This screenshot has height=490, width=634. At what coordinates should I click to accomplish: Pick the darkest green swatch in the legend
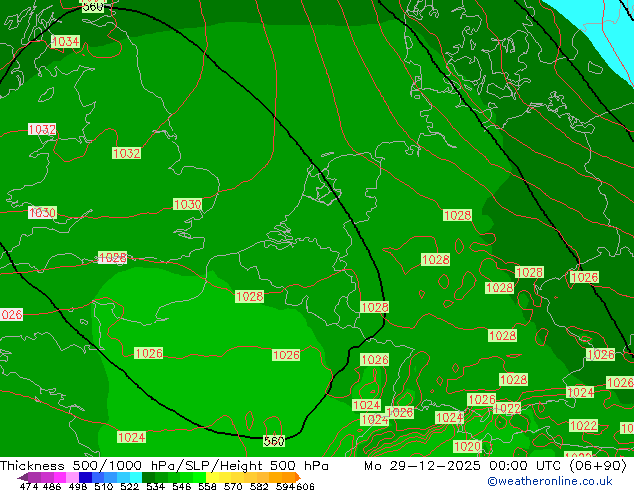click(x=148, y=477)
